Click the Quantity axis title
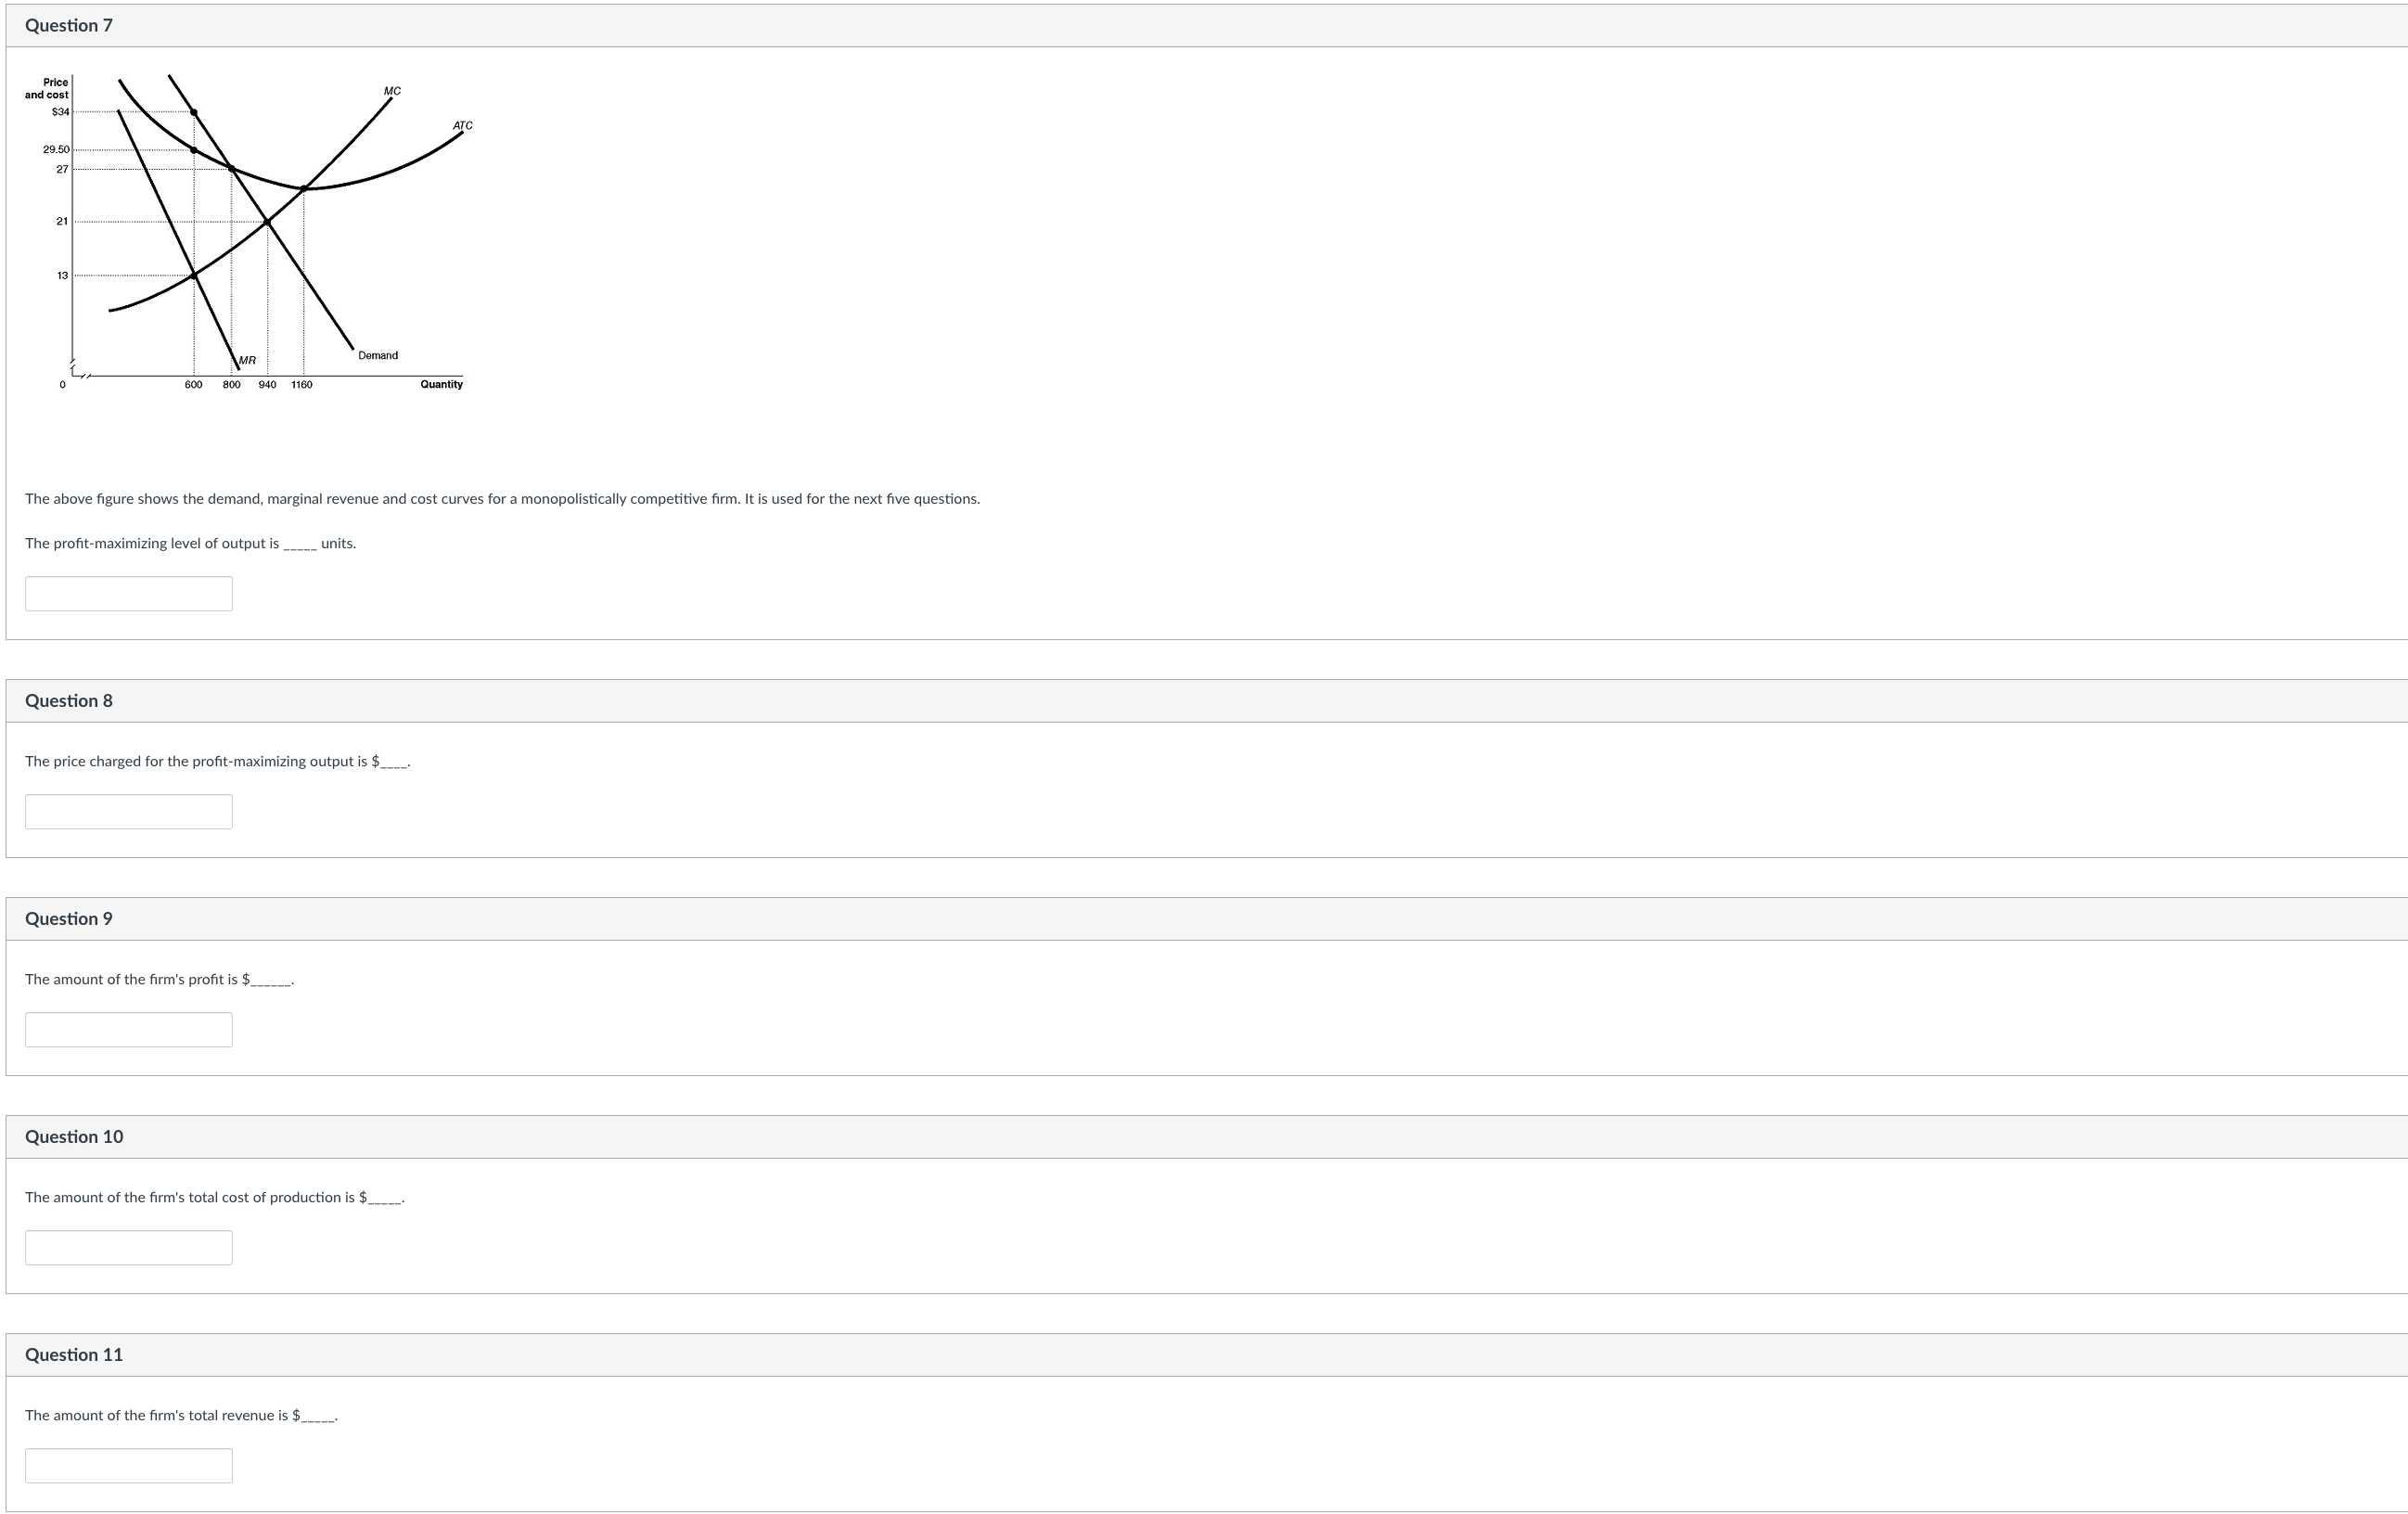The image size is (2408, 1514). (x=441, y=385)
